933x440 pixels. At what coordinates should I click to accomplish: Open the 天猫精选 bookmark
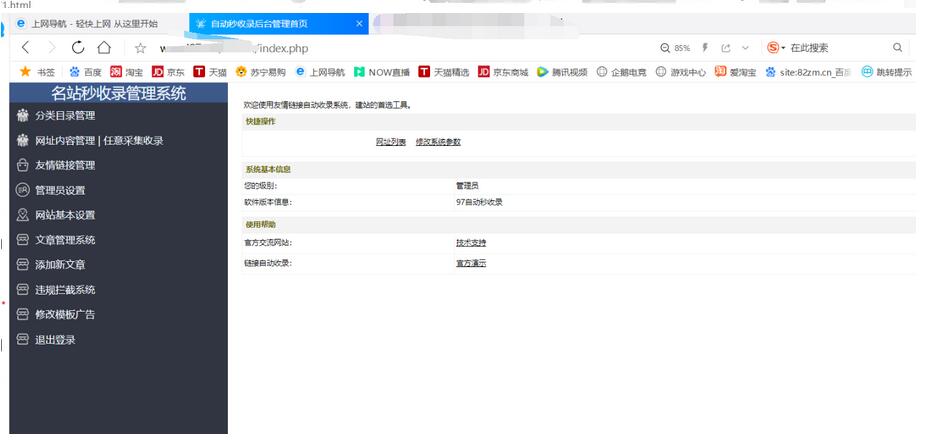pos(444,72)
